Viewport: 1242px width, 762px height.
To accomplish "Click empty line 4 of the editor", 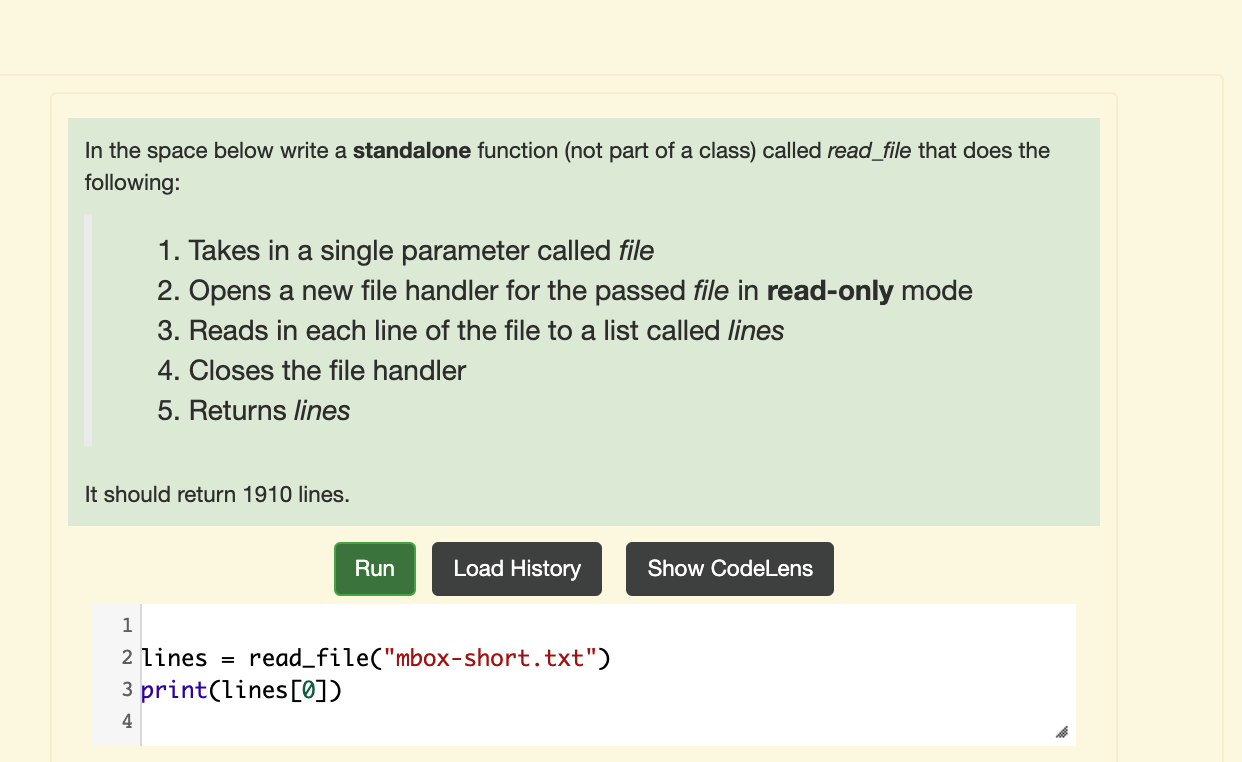I will point(300,720).
